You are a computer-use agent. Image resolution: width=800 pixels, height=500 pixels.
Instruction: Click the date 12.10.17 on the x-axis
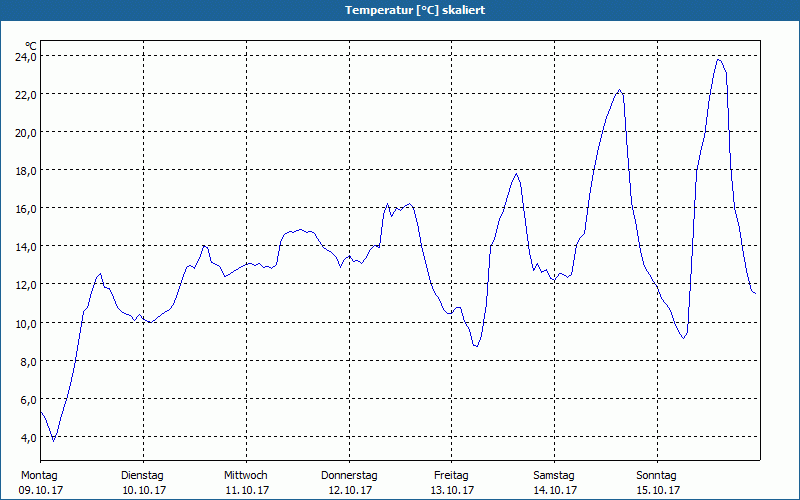[350, 490]
